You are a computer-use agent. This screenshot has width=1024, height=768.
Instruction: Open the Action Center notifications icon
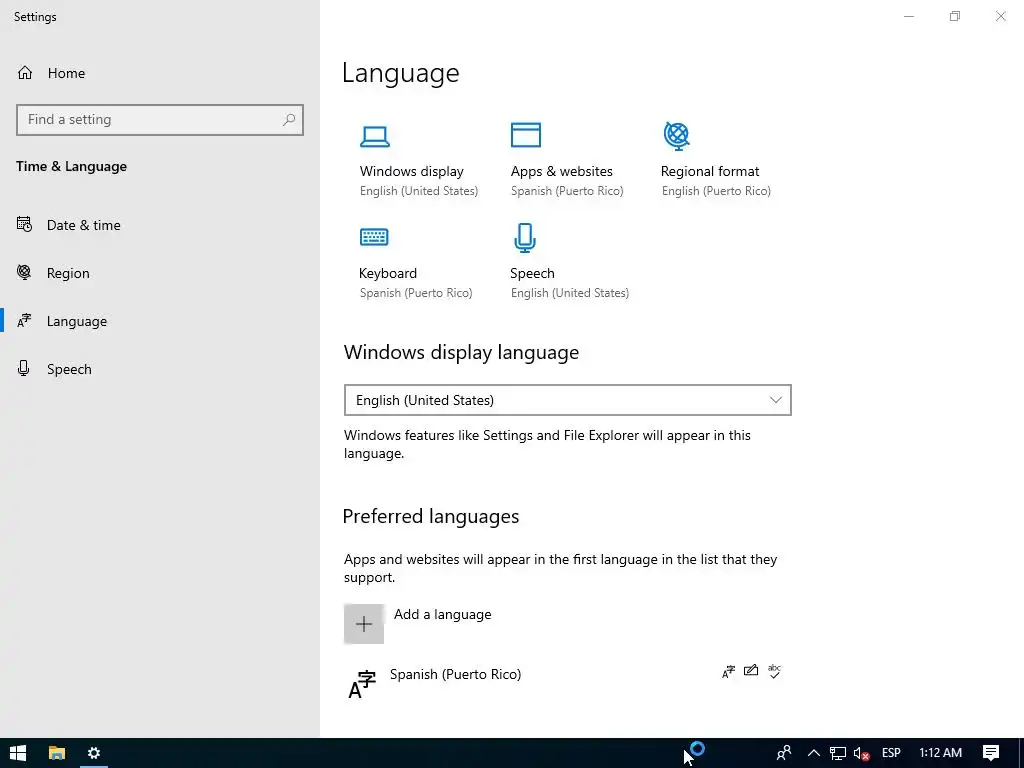[991, 753]
